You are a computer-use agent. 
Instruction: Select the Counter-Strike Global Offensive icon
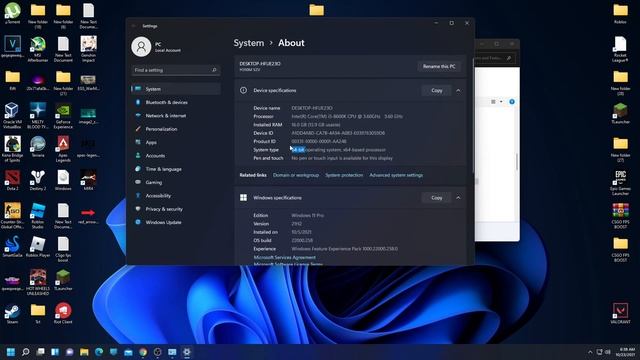click(x=12, y=216)
